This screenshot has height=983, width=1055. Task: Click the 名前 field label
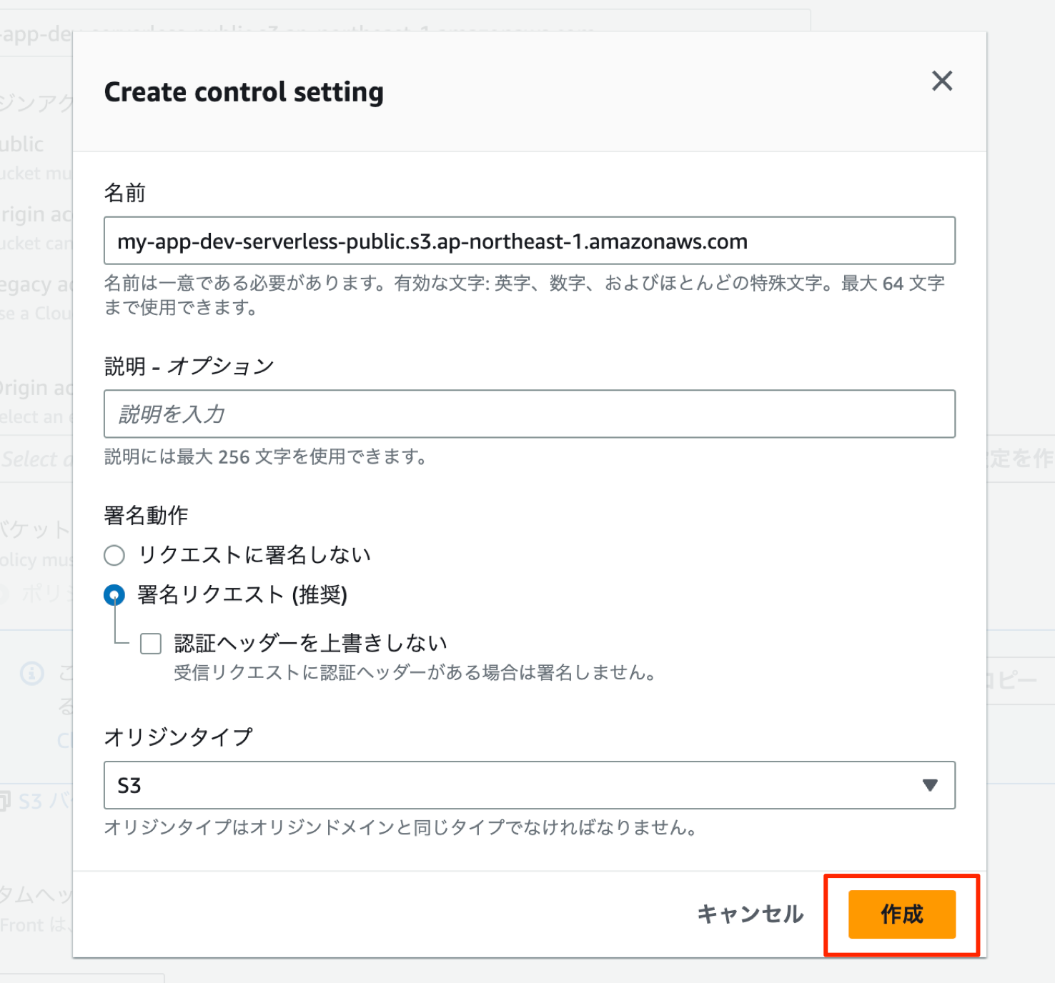[x=124, y=193]
